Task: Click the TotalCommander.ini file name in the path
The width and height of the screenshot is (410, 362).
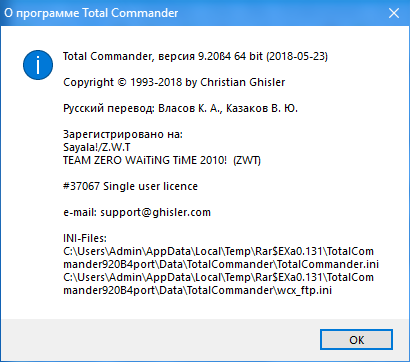Action: click(x=328, y=264)
